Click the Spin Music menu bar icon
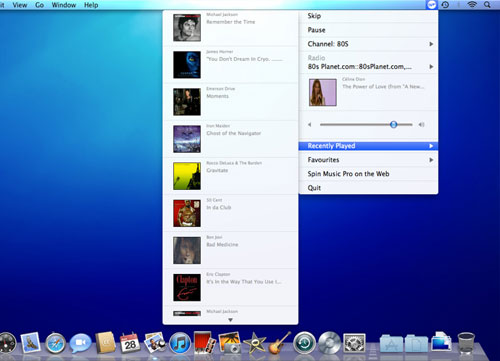Viewport: 500px width, 361px height. point(431,5)
